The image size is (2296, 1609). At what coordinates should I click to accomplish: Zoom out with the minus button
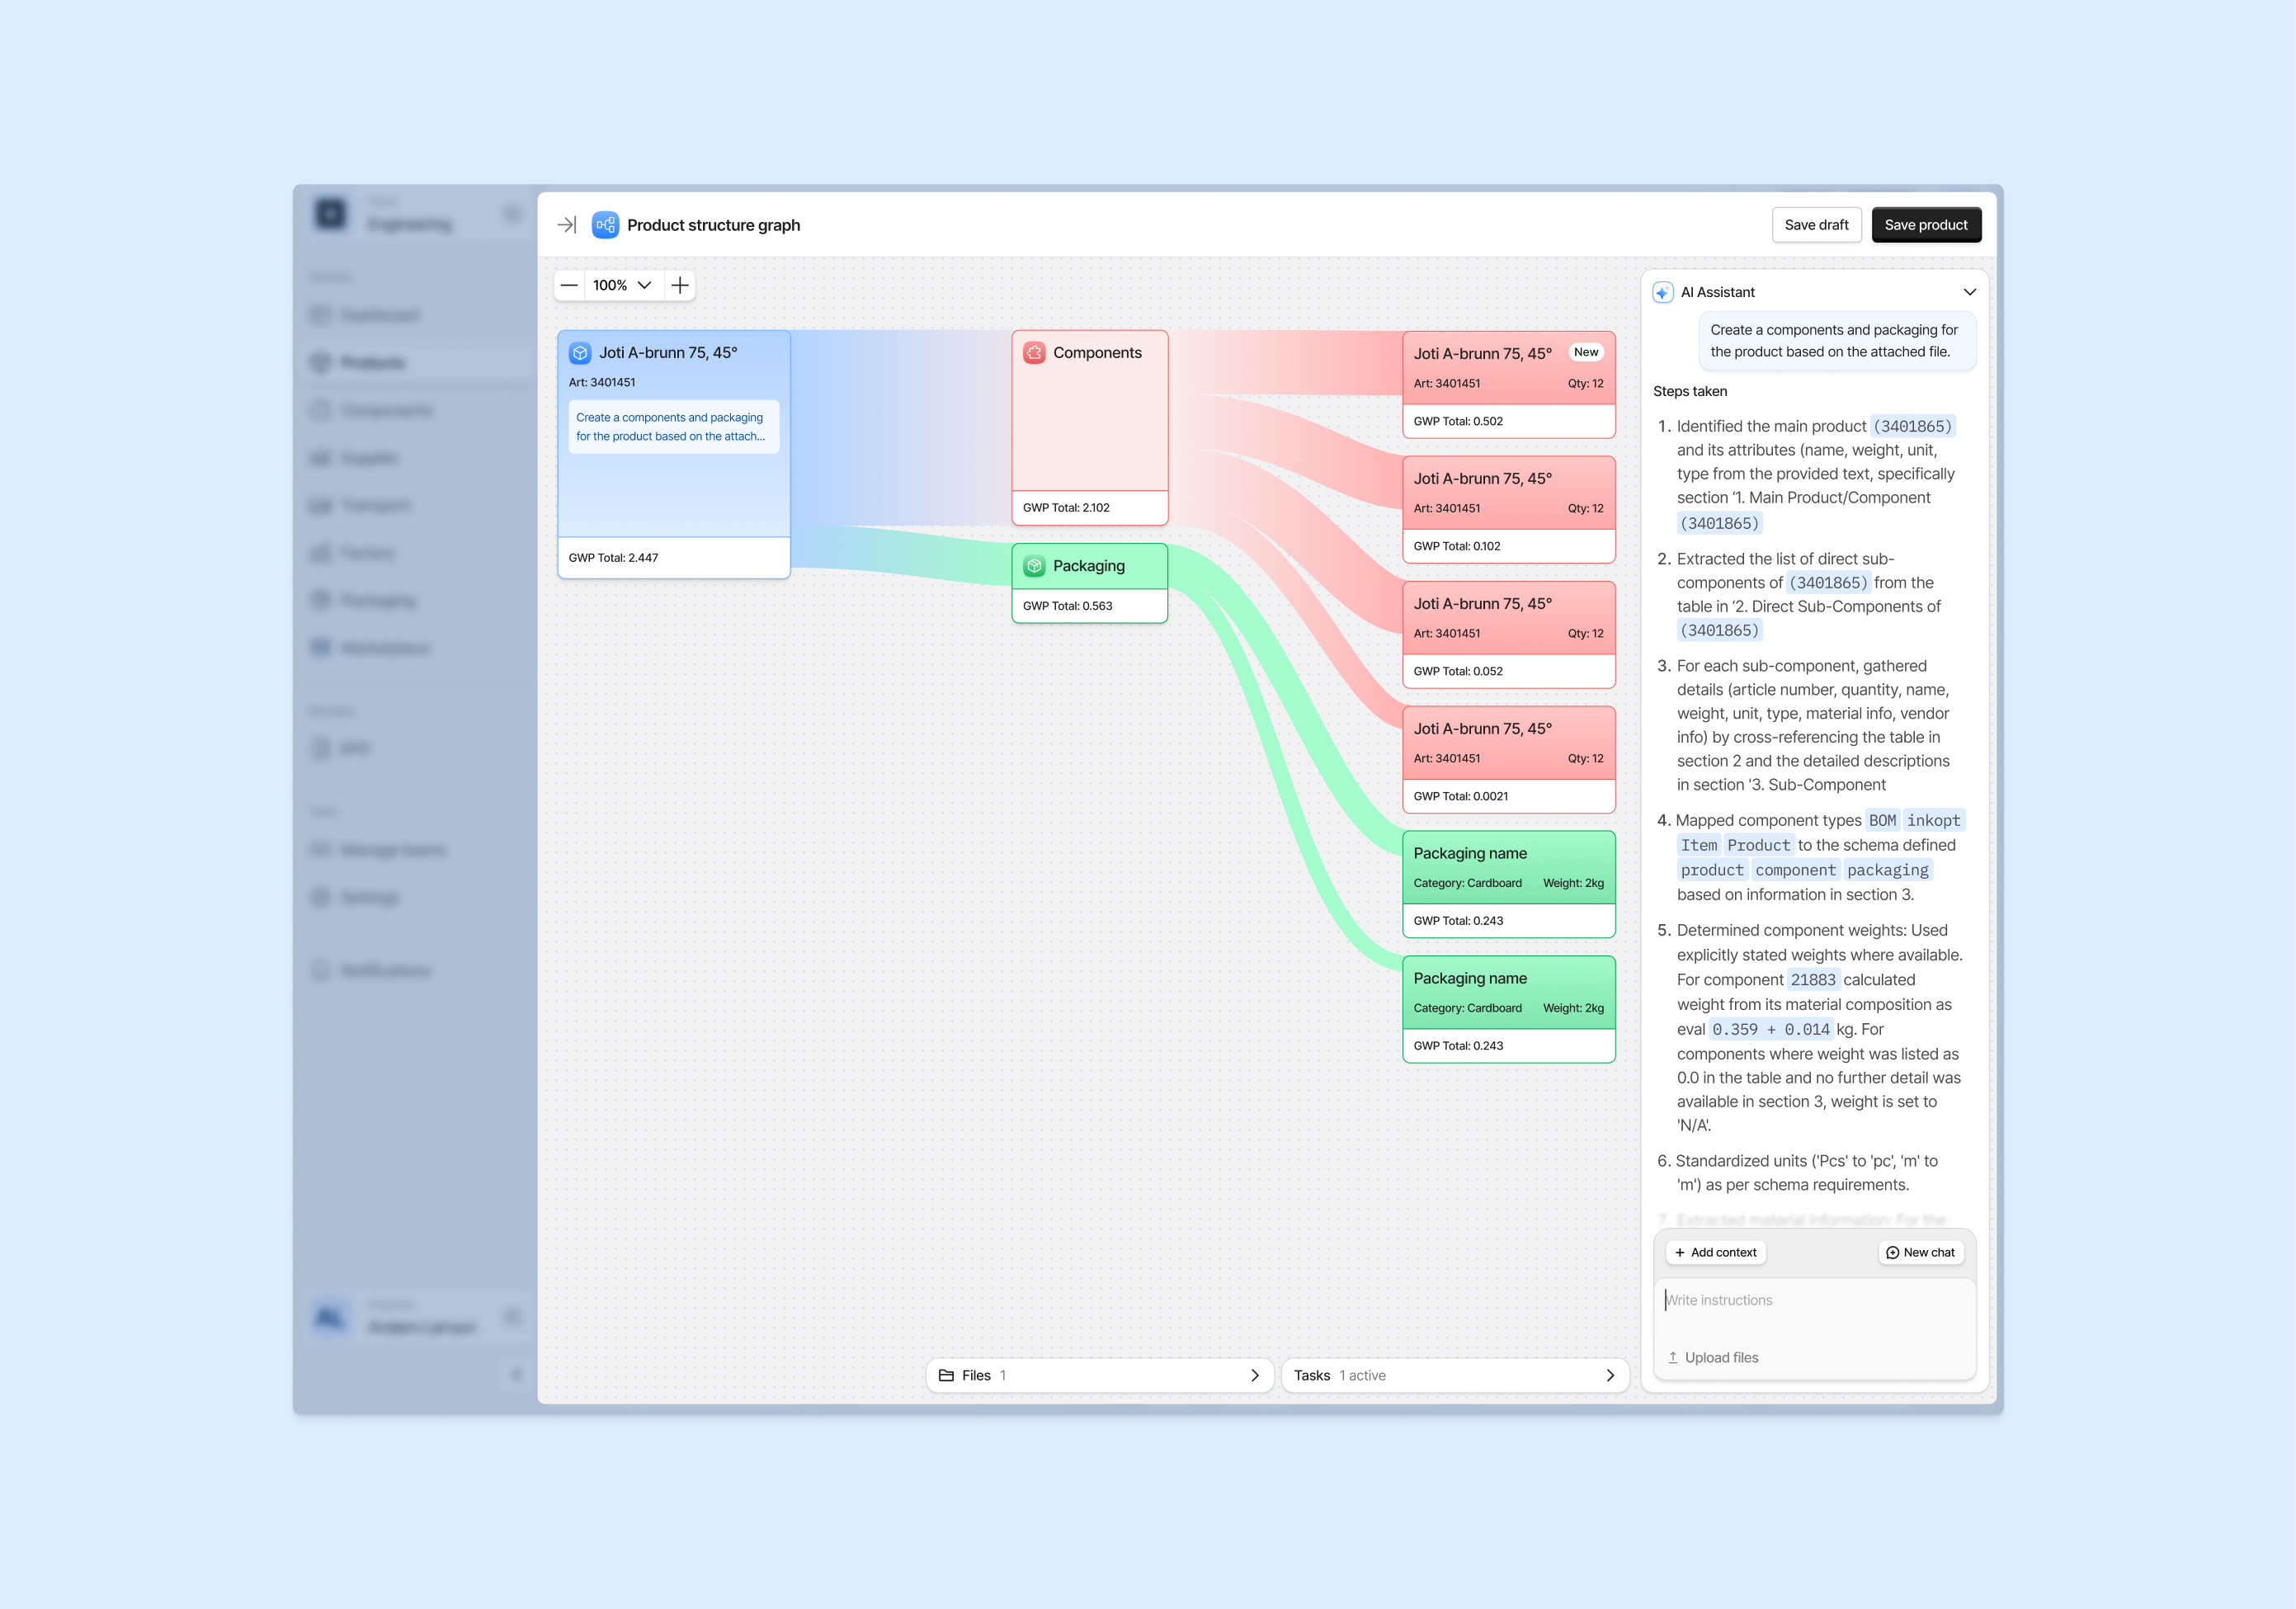point(569,285)
